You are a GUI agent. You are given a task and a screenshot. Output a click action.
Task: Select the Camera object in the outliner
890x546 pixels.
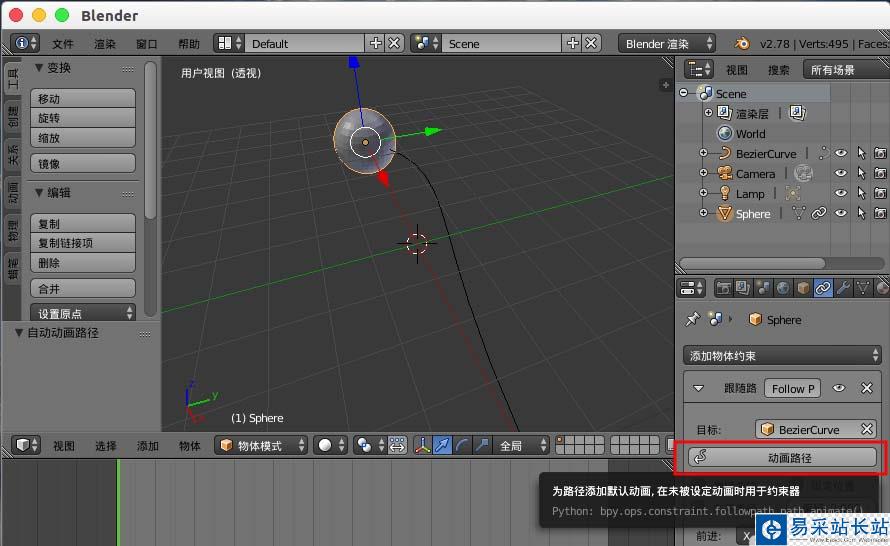[x=755, y=174]
